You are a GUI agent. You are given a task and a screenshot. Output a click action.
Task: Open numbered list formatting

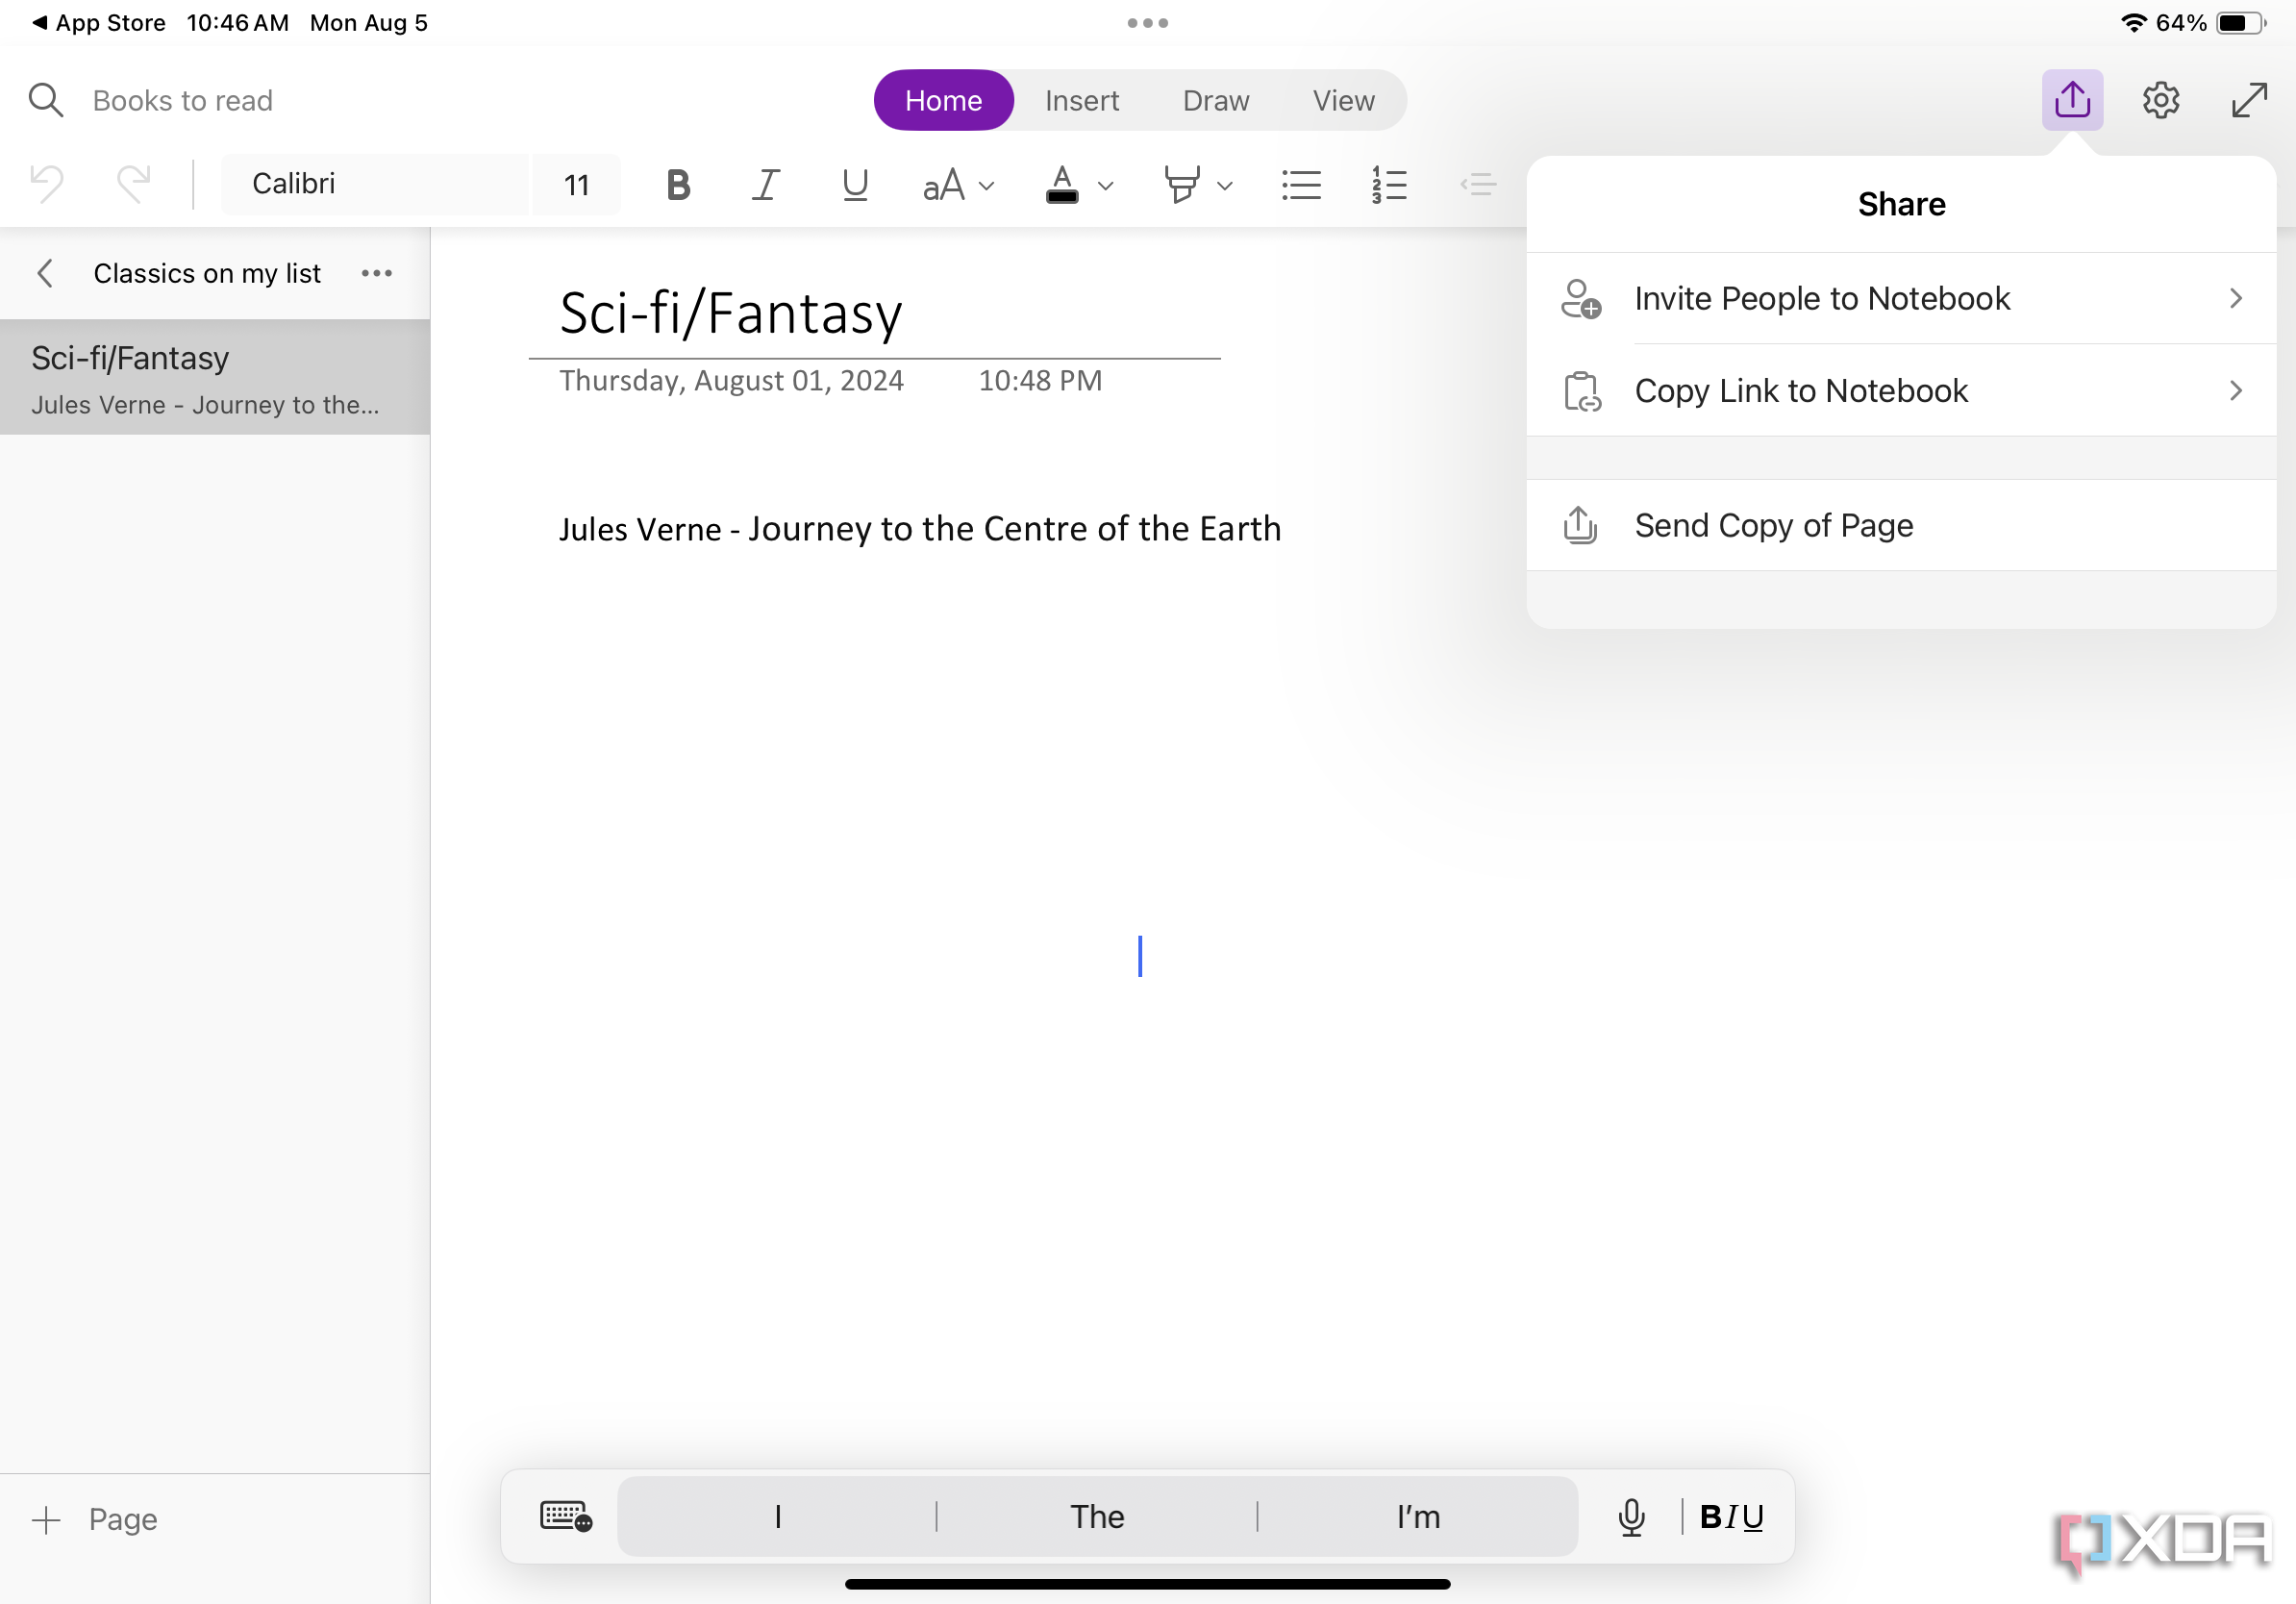1390,184
